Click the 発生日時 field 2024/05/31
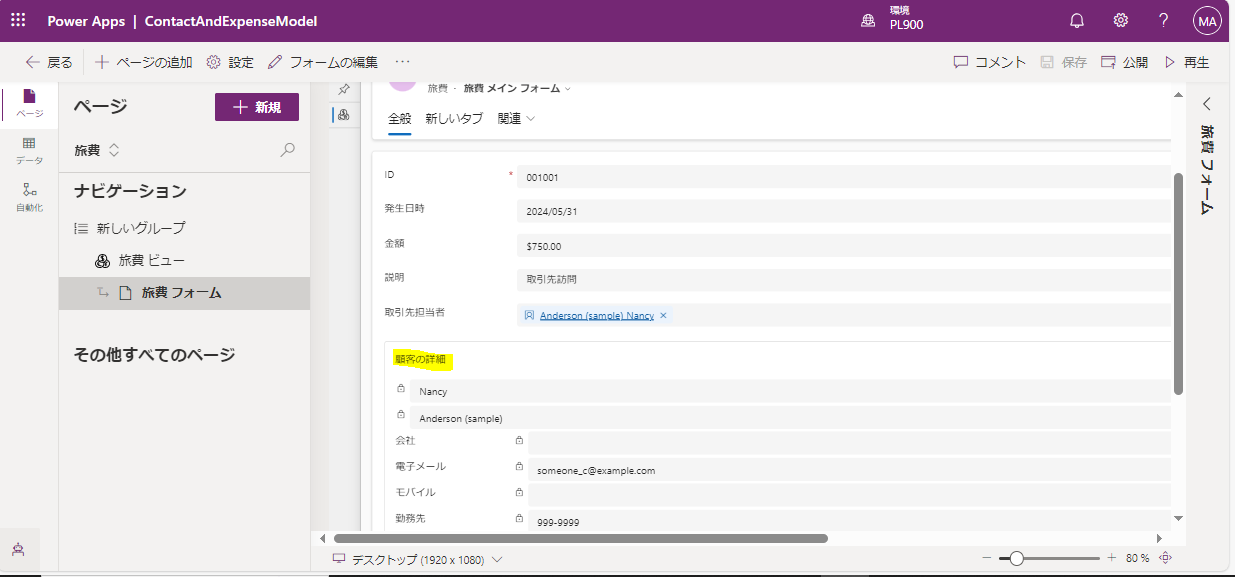 843,211
